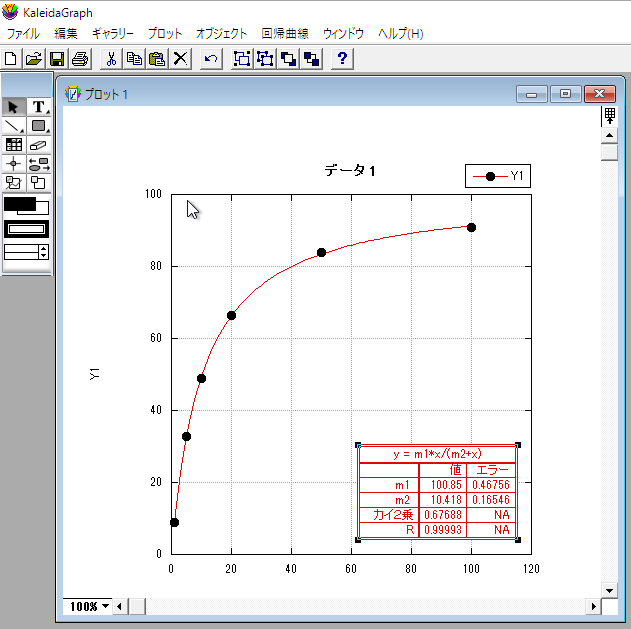This screenshot has height=629, width=631.
Task: Open a file with the folder icon
Action: [34, 59]
